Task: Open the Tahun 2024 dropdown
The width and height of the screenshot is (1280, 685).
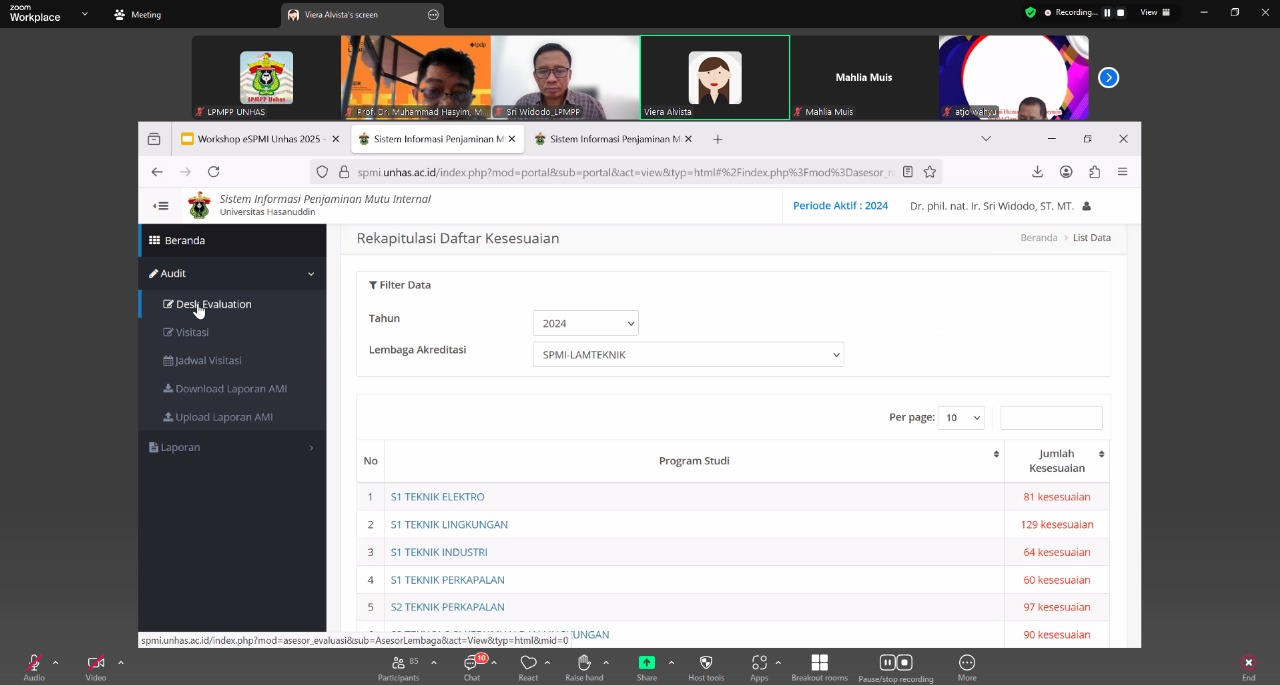Action: tap(585, 323)
